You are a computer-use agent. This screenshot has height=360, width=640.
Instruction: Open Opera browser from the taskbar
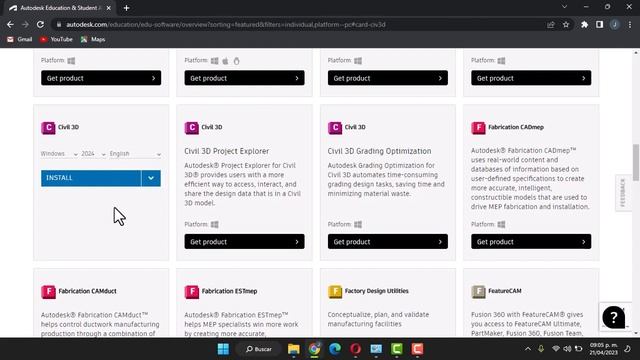pyautogui.click(x=356, y=349)
